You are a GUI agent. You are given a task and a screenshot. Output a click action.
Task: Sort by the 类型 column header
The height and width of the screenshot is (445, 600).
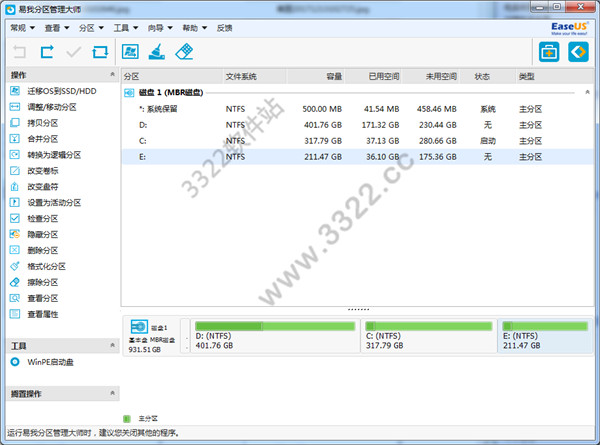(554, 77)
